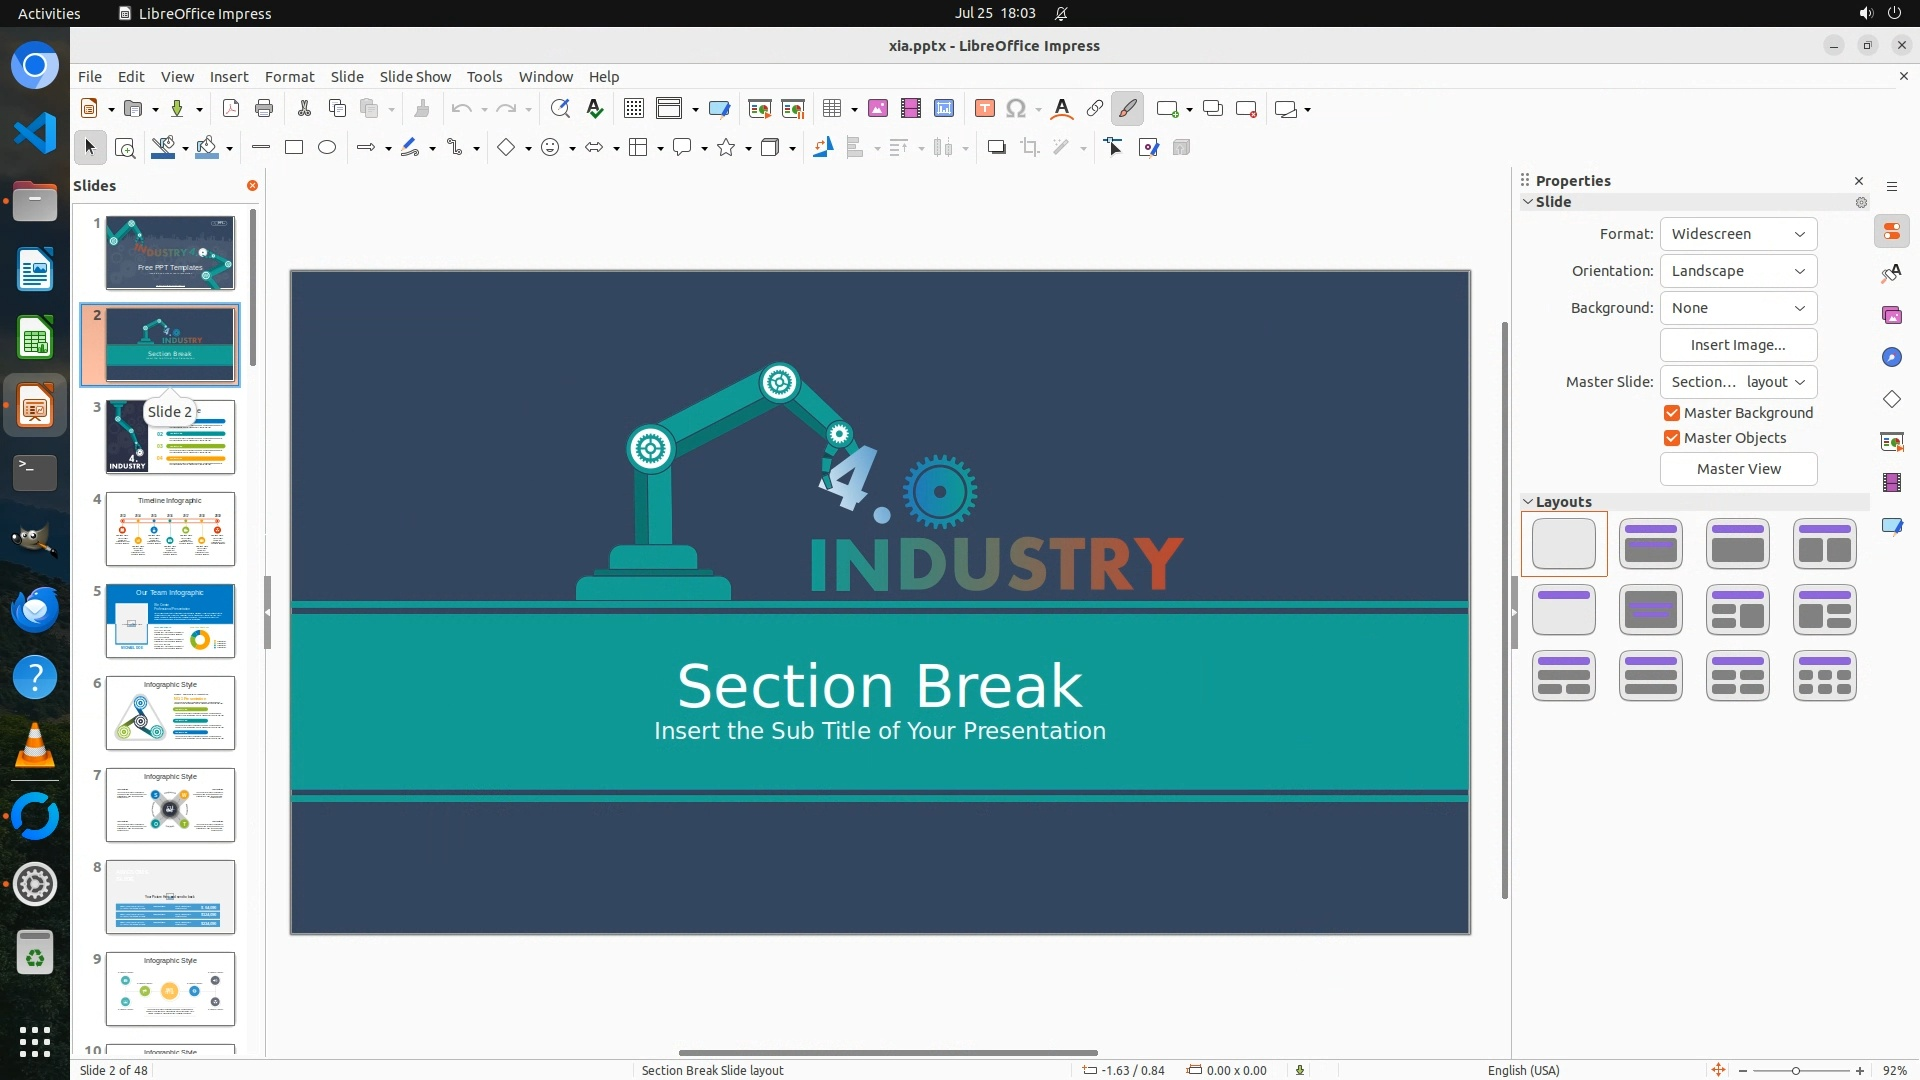This screenshot has height=1080, width=1920.
Task: Open the Format menu
Action: (x=289, y=77)
